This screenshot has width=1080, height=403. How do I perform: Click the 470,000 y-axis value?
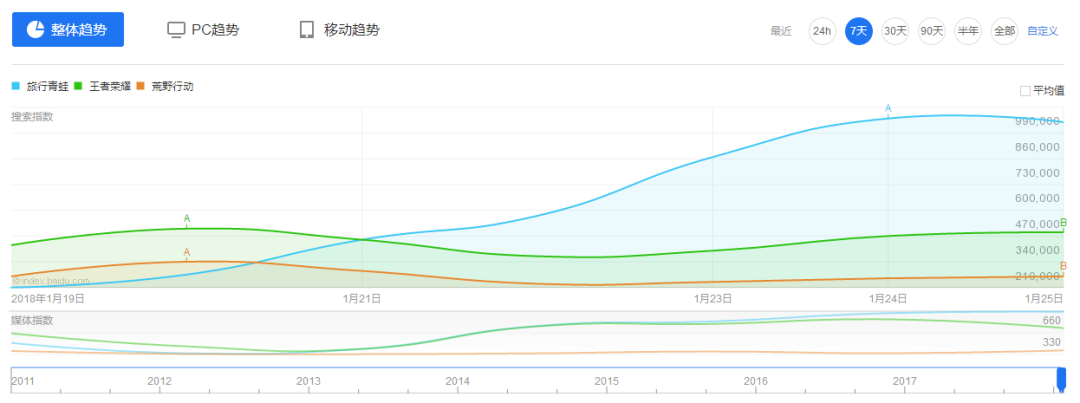(x=1037, y=225)
